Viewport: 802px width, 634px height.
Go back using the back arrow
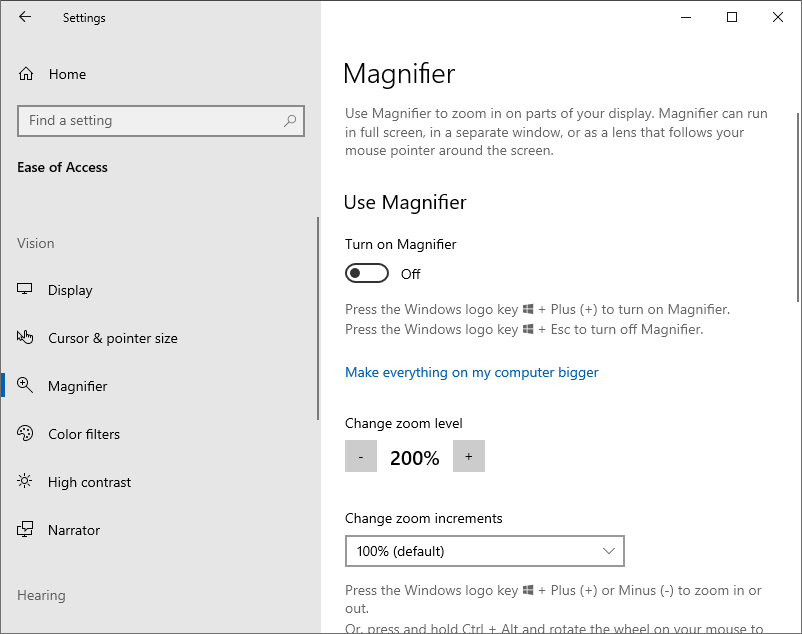25,17
